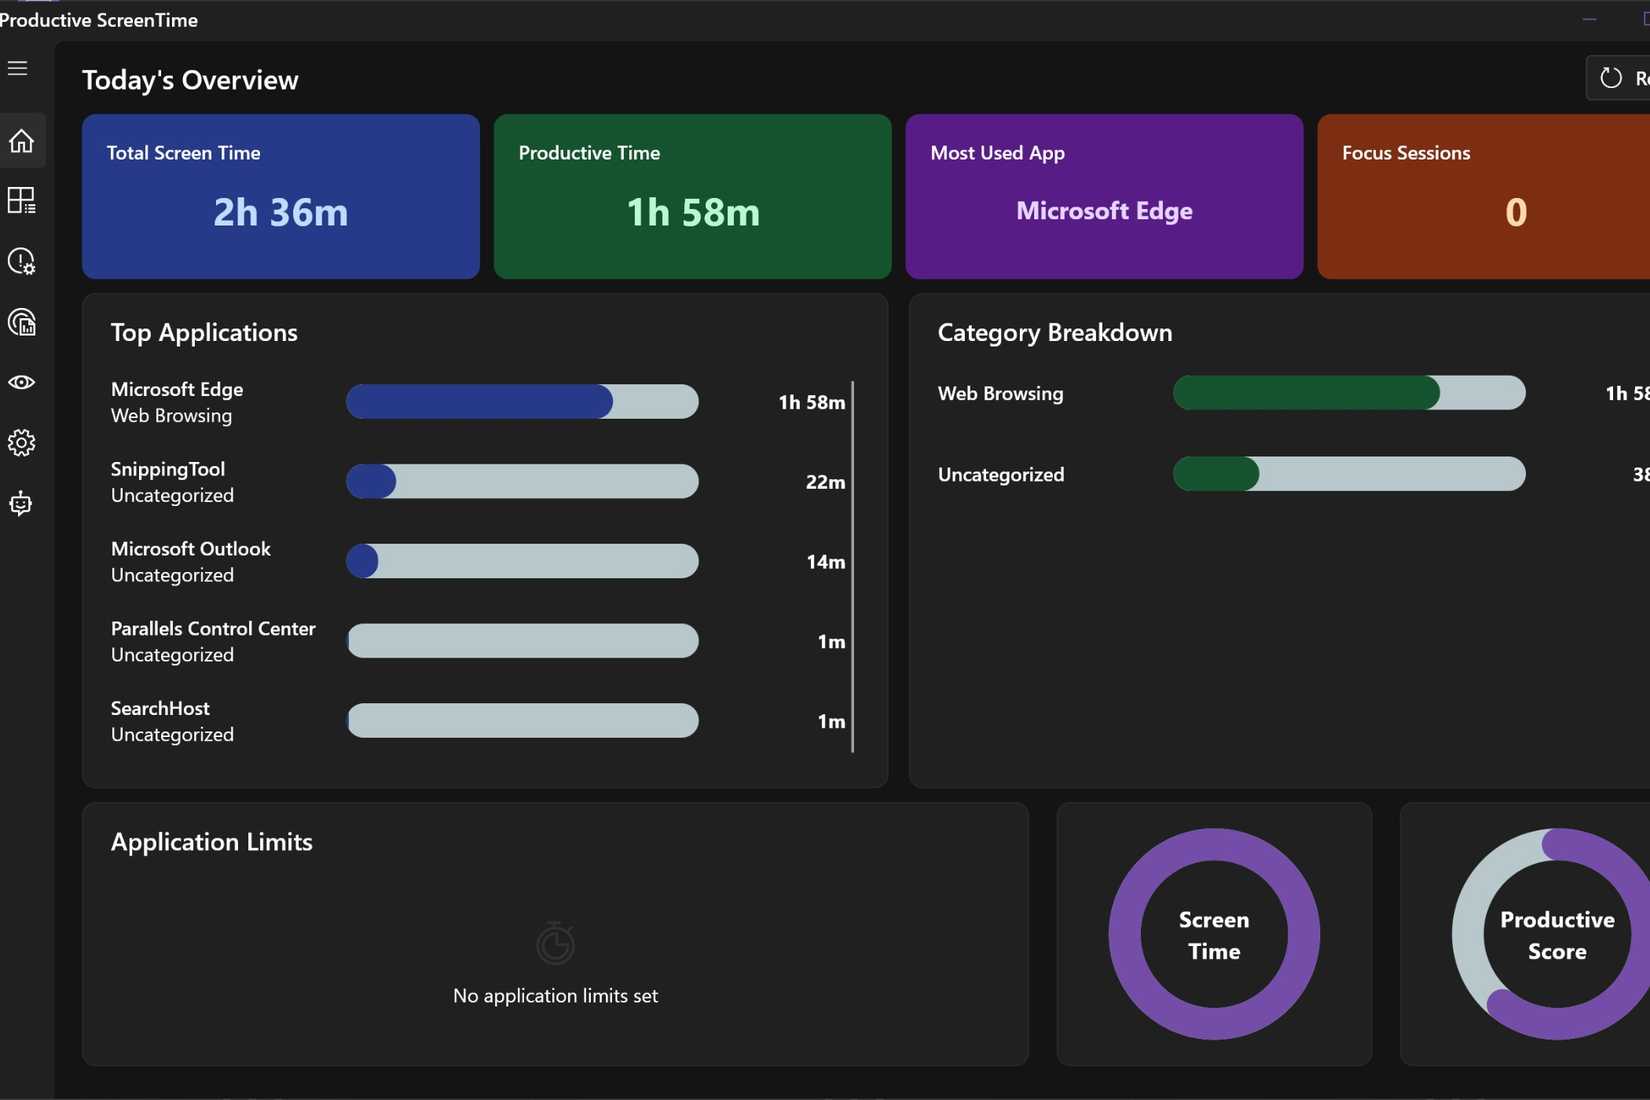
Task: Click the Screen Time donut chart
Action: [1214, 934]
